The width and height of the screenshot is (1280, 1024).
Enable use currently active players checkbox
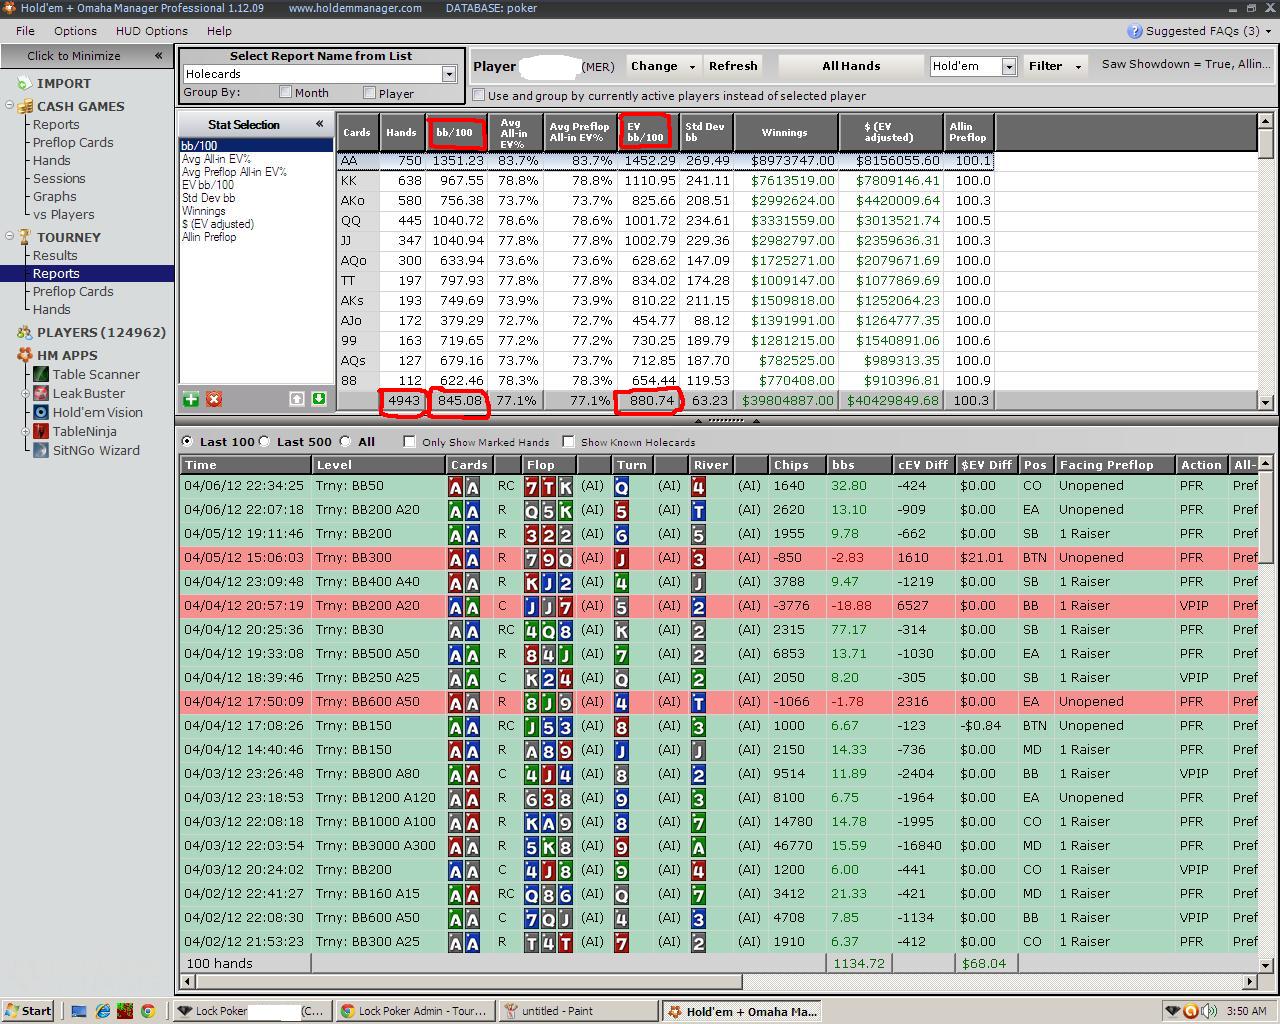(479, 95)
